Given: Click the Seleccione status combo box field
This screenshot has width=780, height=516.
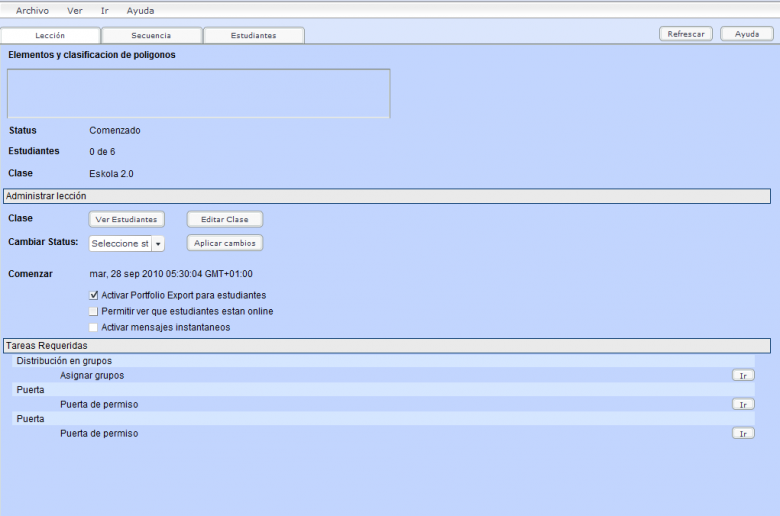Looking at the screenshot, I should point(120,244).
